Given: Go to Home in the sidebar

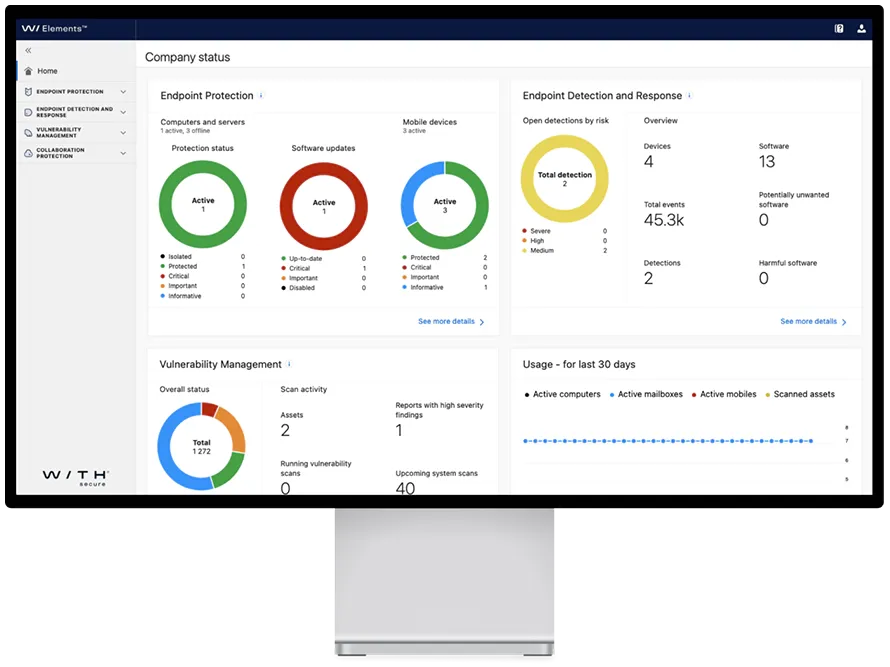Looking at the screenshot, I should [x=47, y=71].
